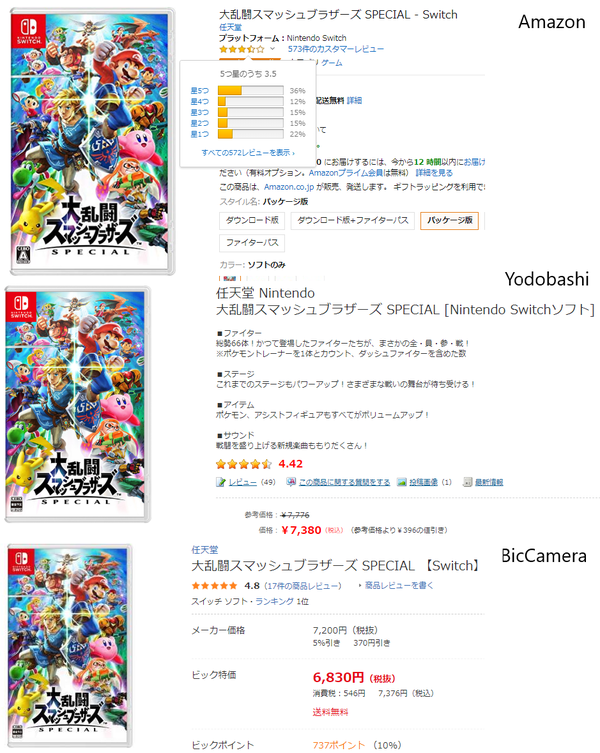Screen dimensions: 600x753
Task: Click the posted images picture icon
Action: pos(402,482)
